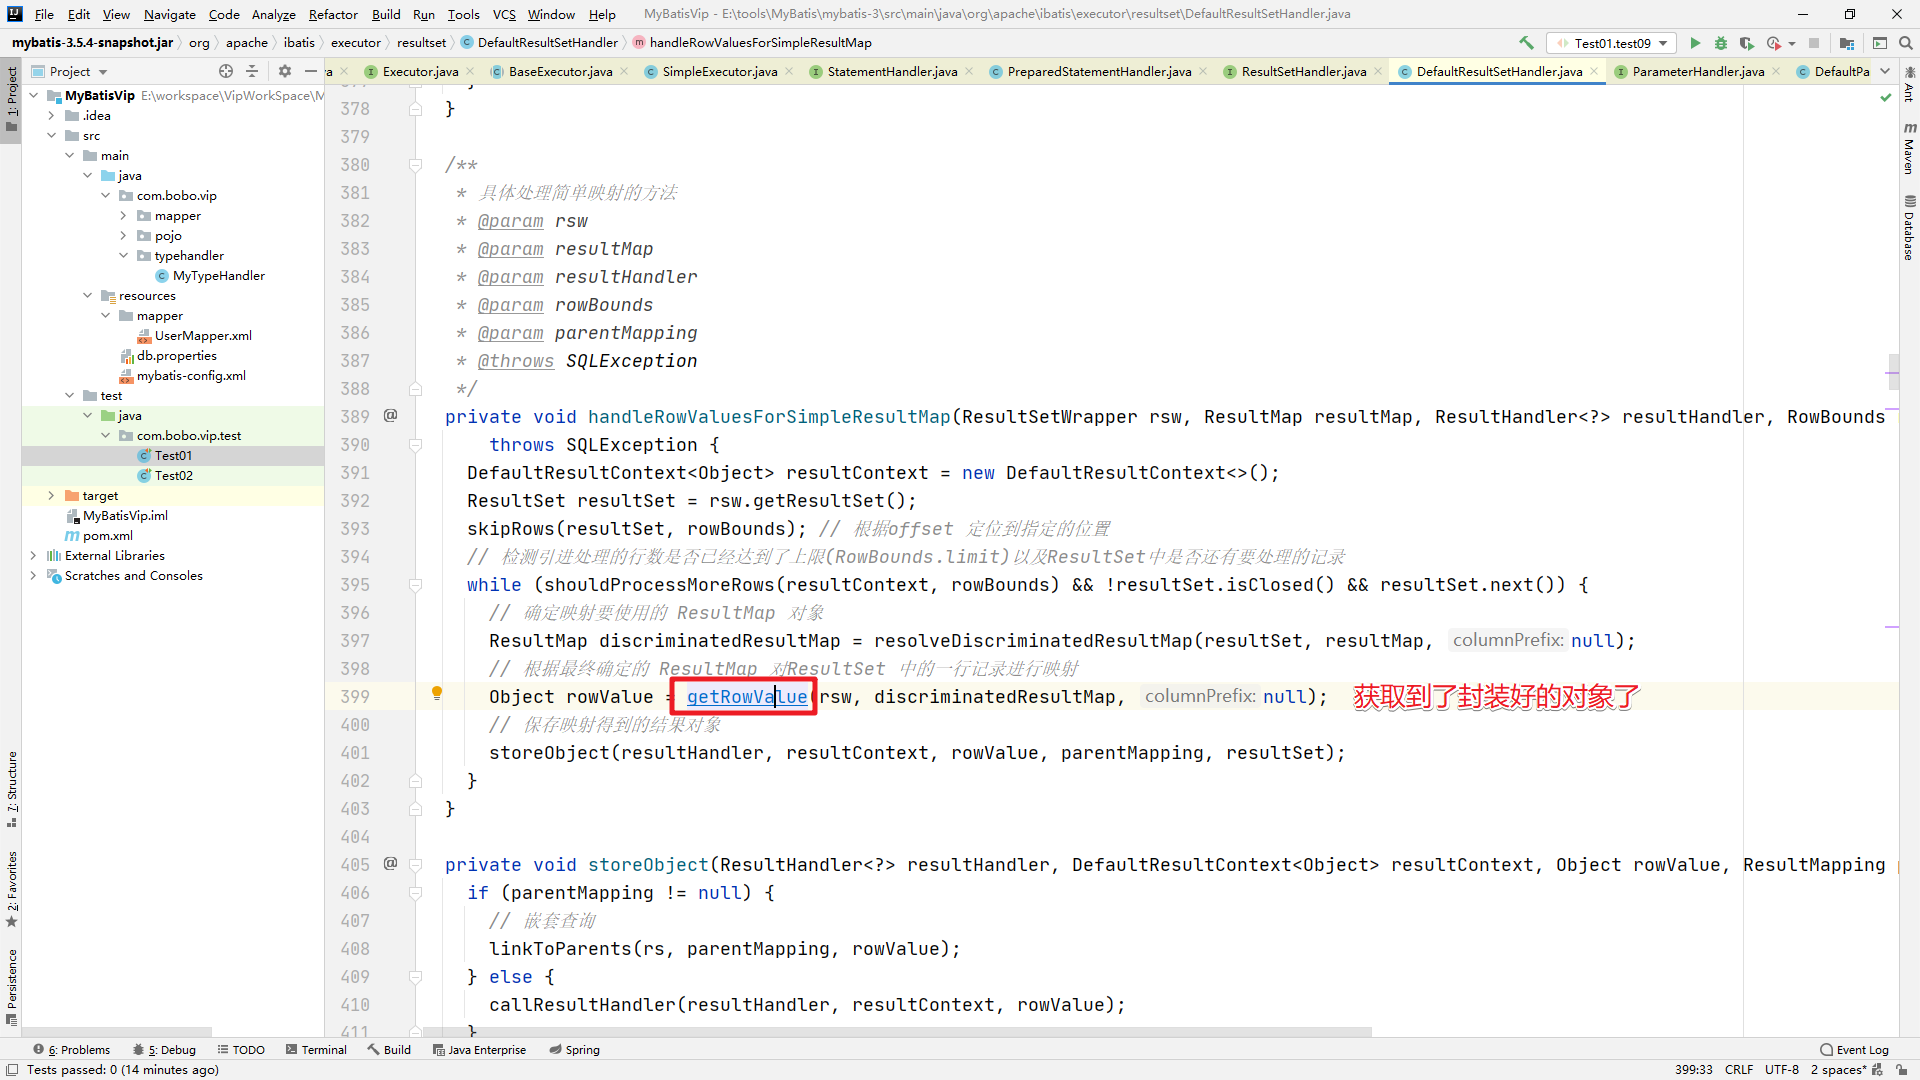Run Test01.test09 with the green play icon
The width and height of the screenshot is (1920, 1080).
(x=1695, y=43)
